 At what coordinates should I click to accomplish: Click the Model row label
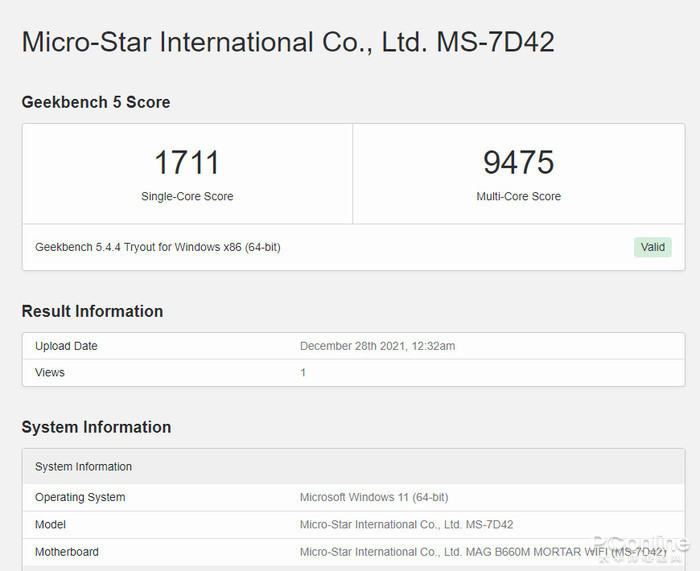pos(50,524)
